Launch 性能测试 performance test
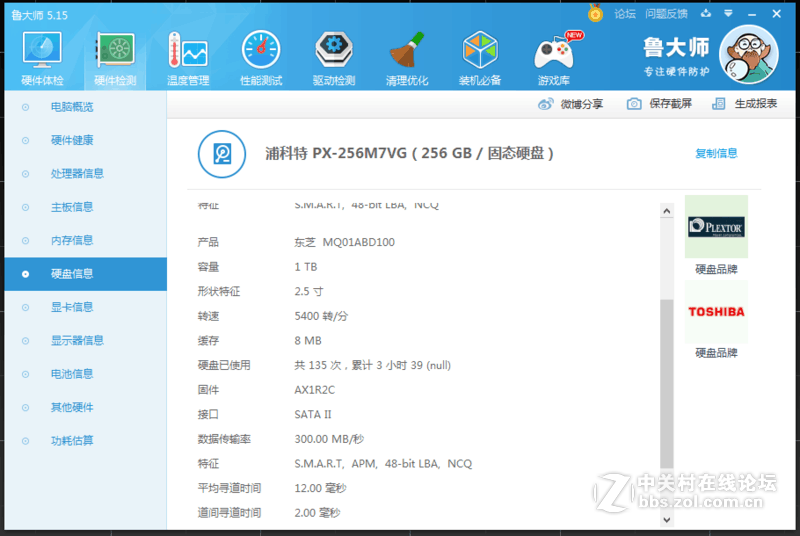 (x=261, y=59)
